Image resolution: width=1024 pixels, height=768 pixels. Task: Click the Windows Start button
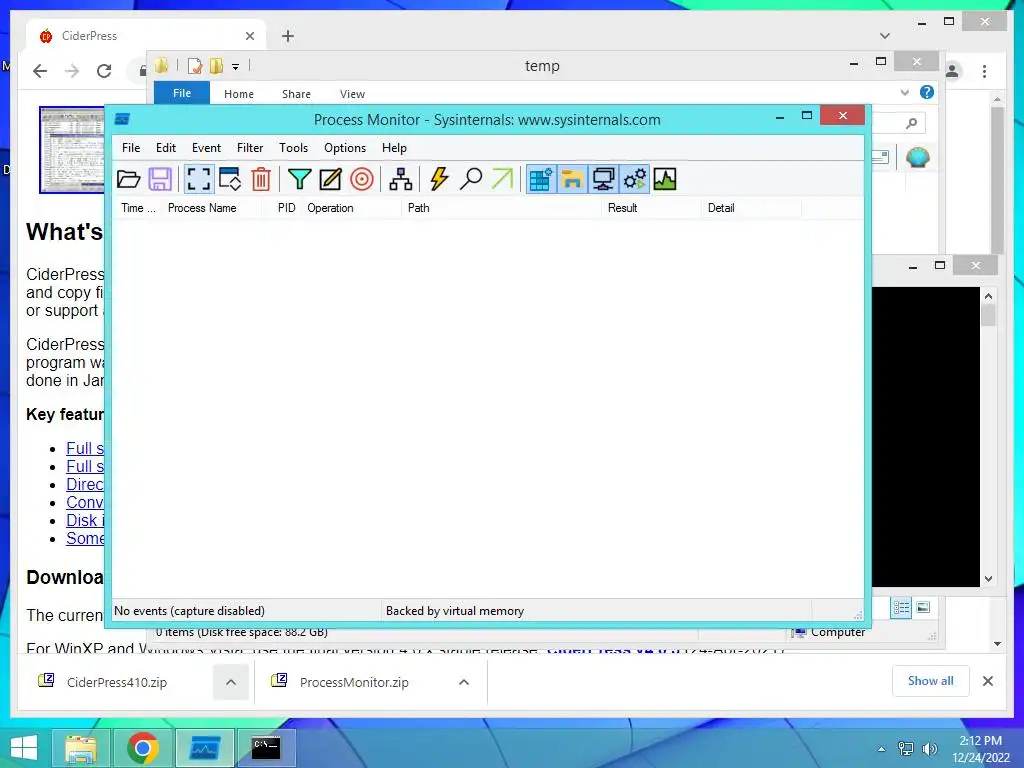click(x=24, y=748)
